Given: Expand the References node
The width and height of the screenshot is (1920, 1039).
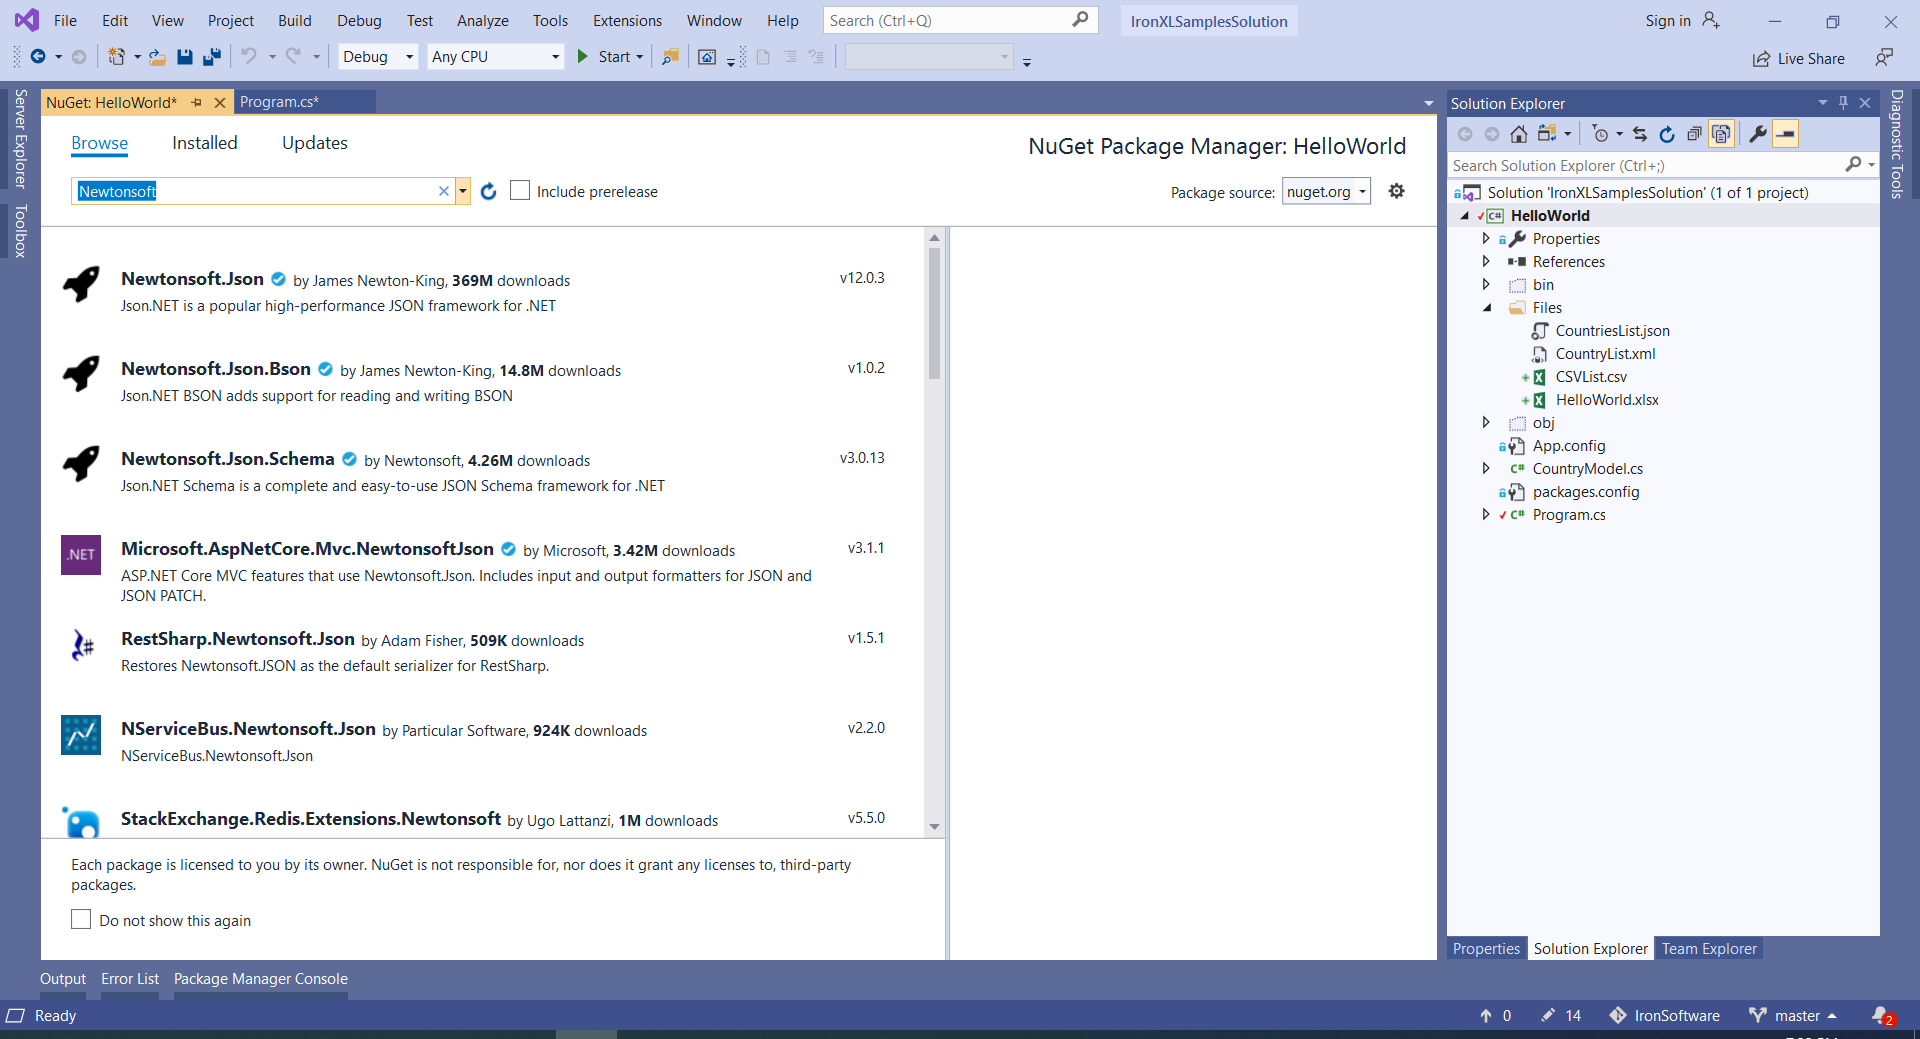Looking at the screenshot, I should [x=1486, y=261].
